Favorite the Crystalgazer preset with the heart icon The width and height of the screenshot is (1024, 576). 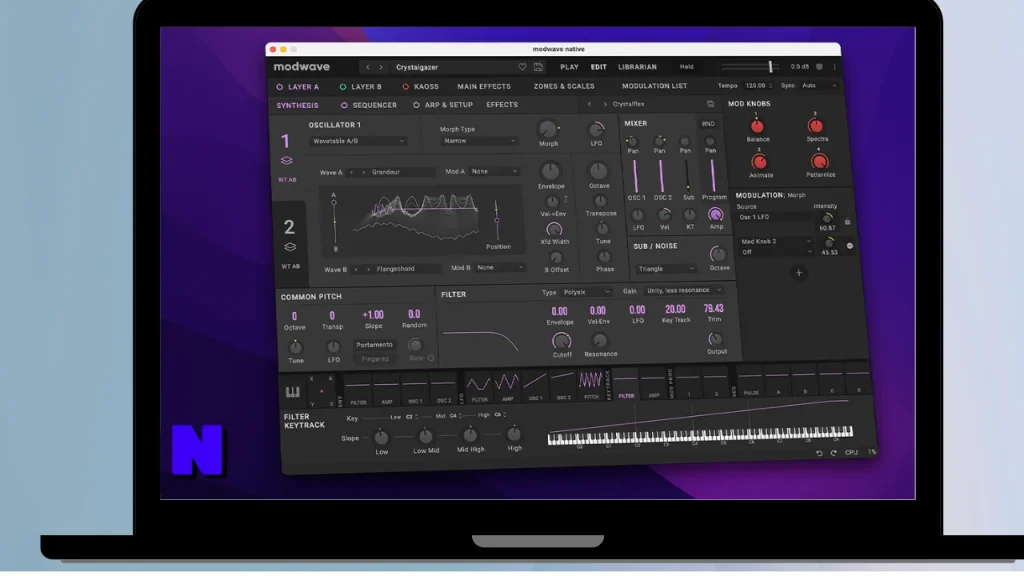[x=522, y=67]
